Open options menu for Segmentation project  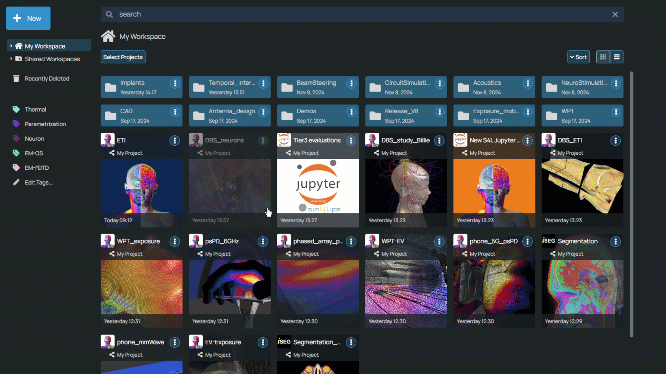pyautogui.click(x=615, y=242)
